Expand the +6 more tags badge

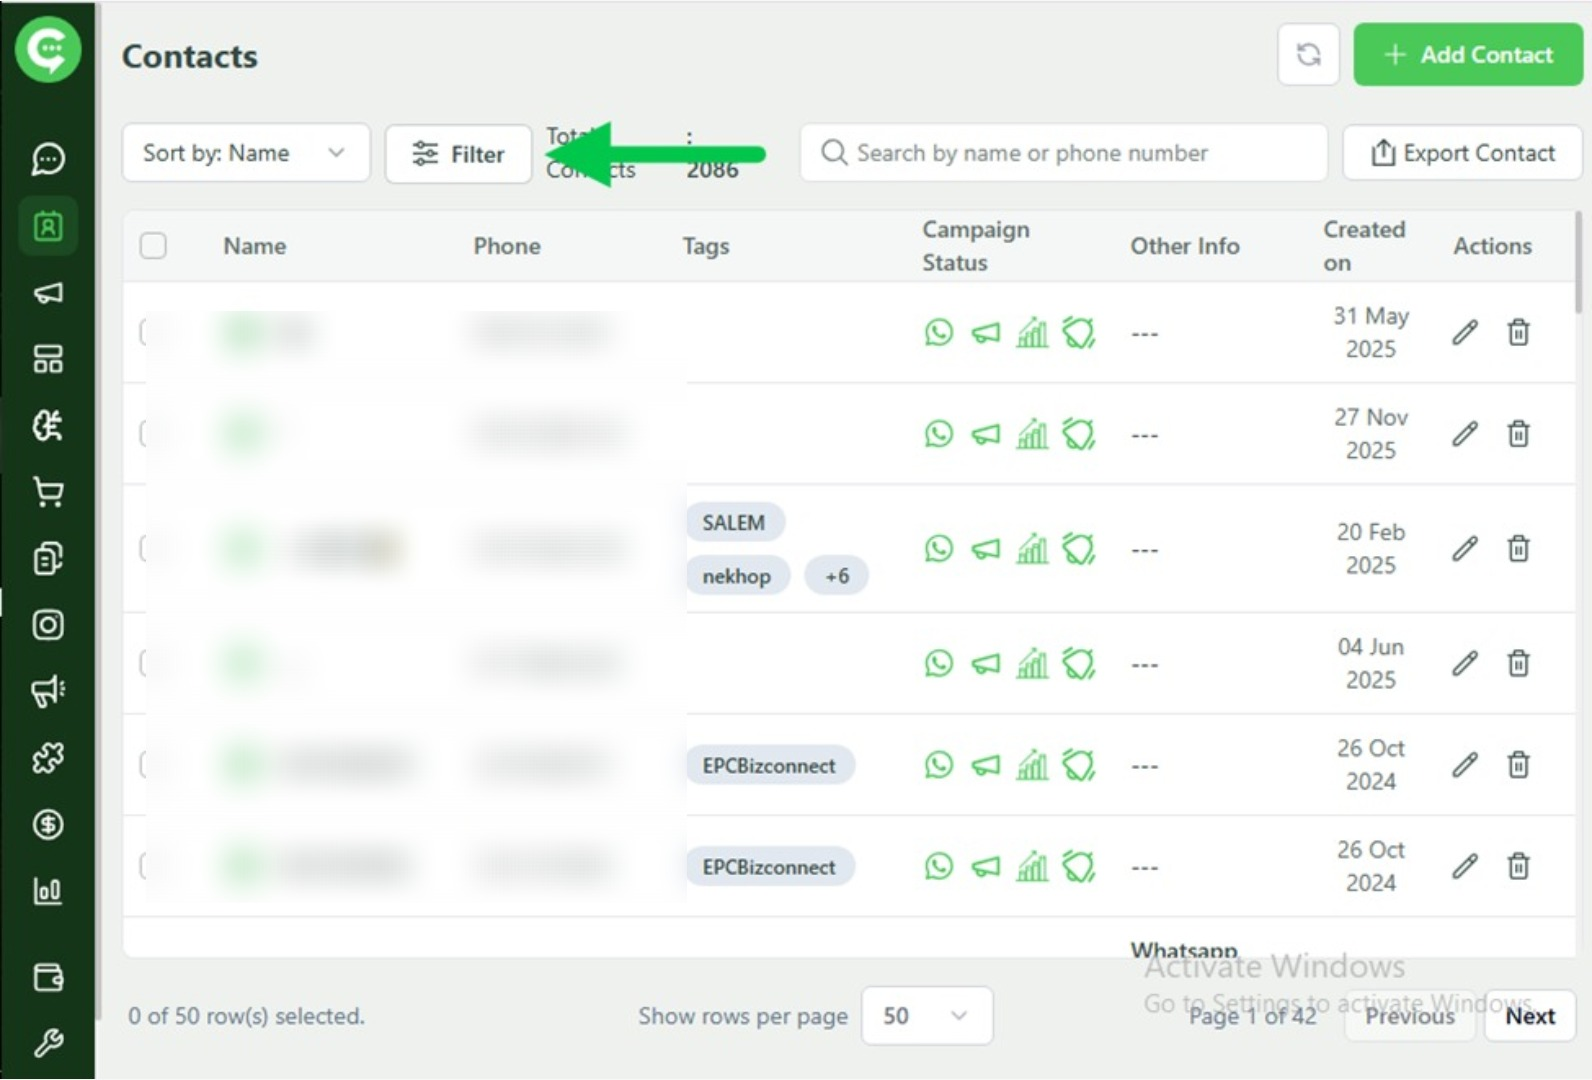(837, 576)
